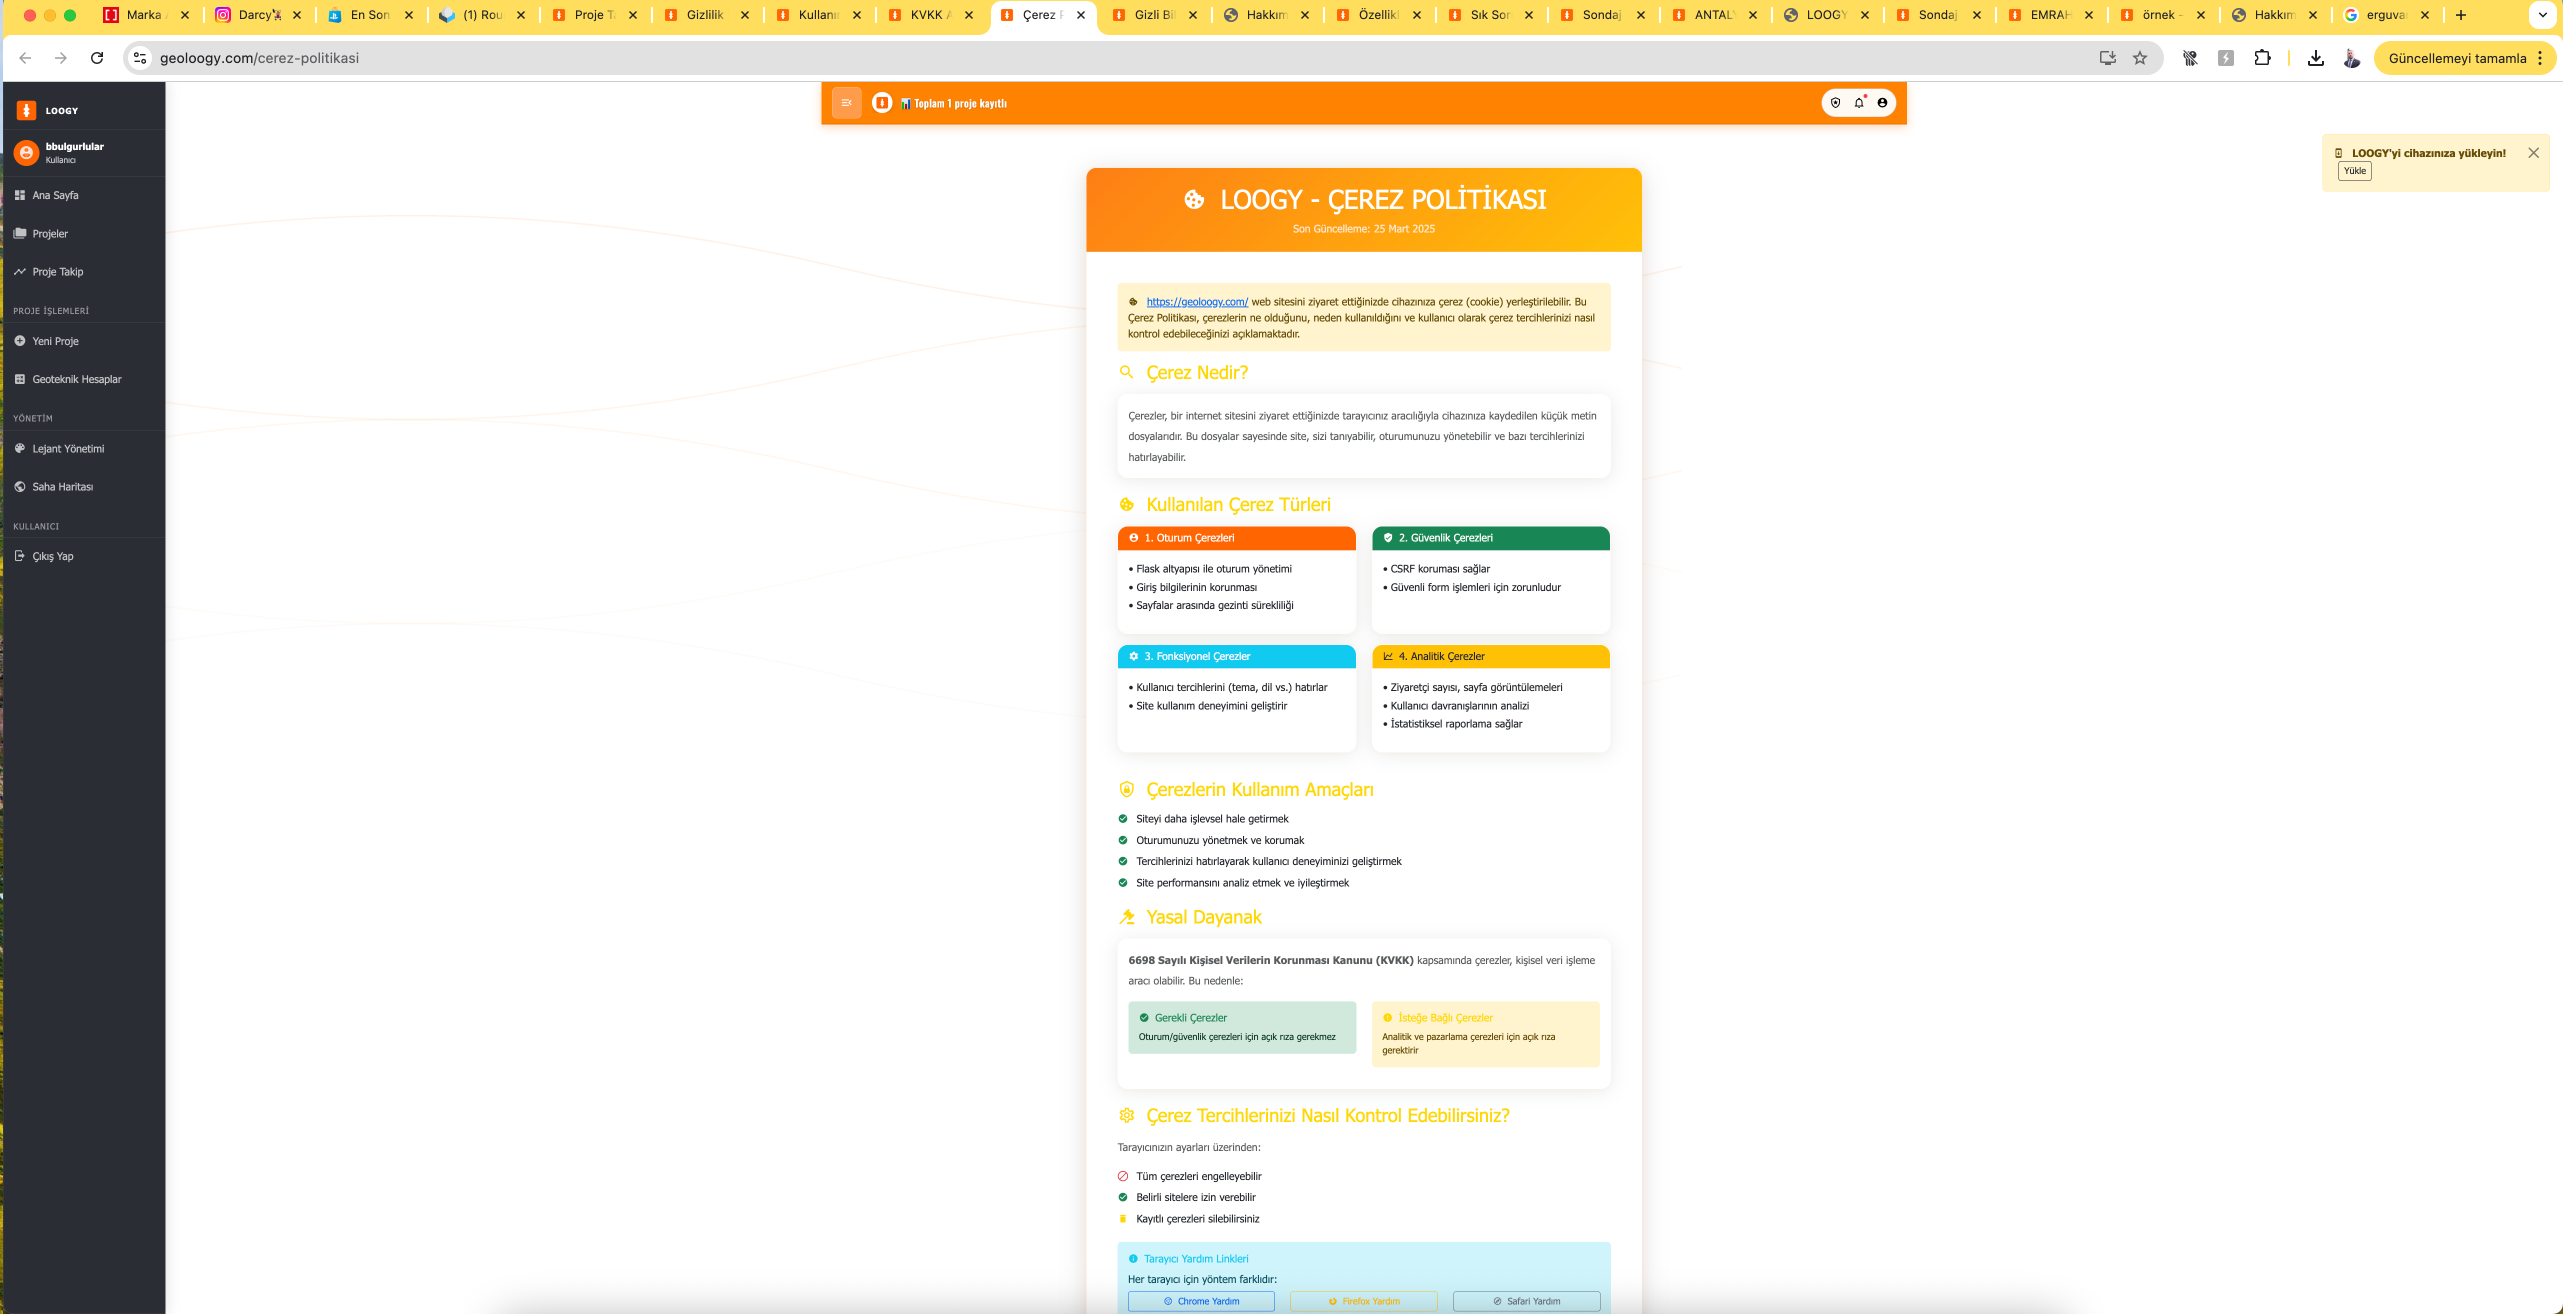Click the notification bell icon
The height and width of the screenshot is (1314, 2563).
tap(1859, 103)
